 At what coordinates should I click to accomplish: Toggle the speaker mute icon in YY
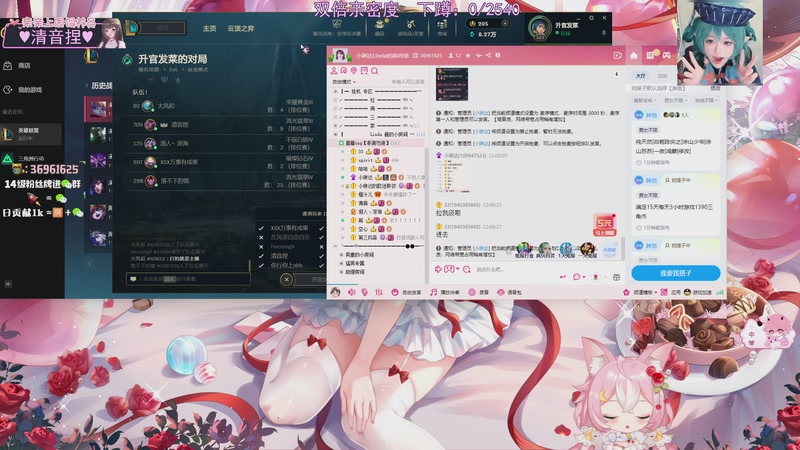pos(352,292)
